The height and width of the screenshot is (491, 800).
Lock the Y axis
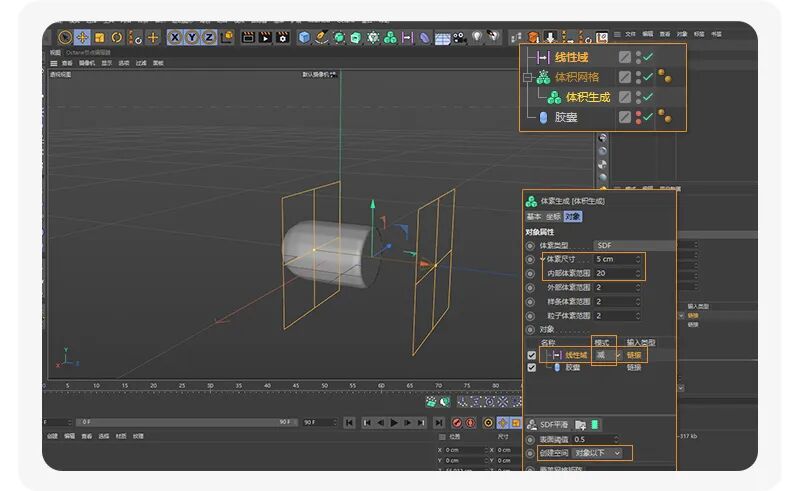(x=192, y=37)
